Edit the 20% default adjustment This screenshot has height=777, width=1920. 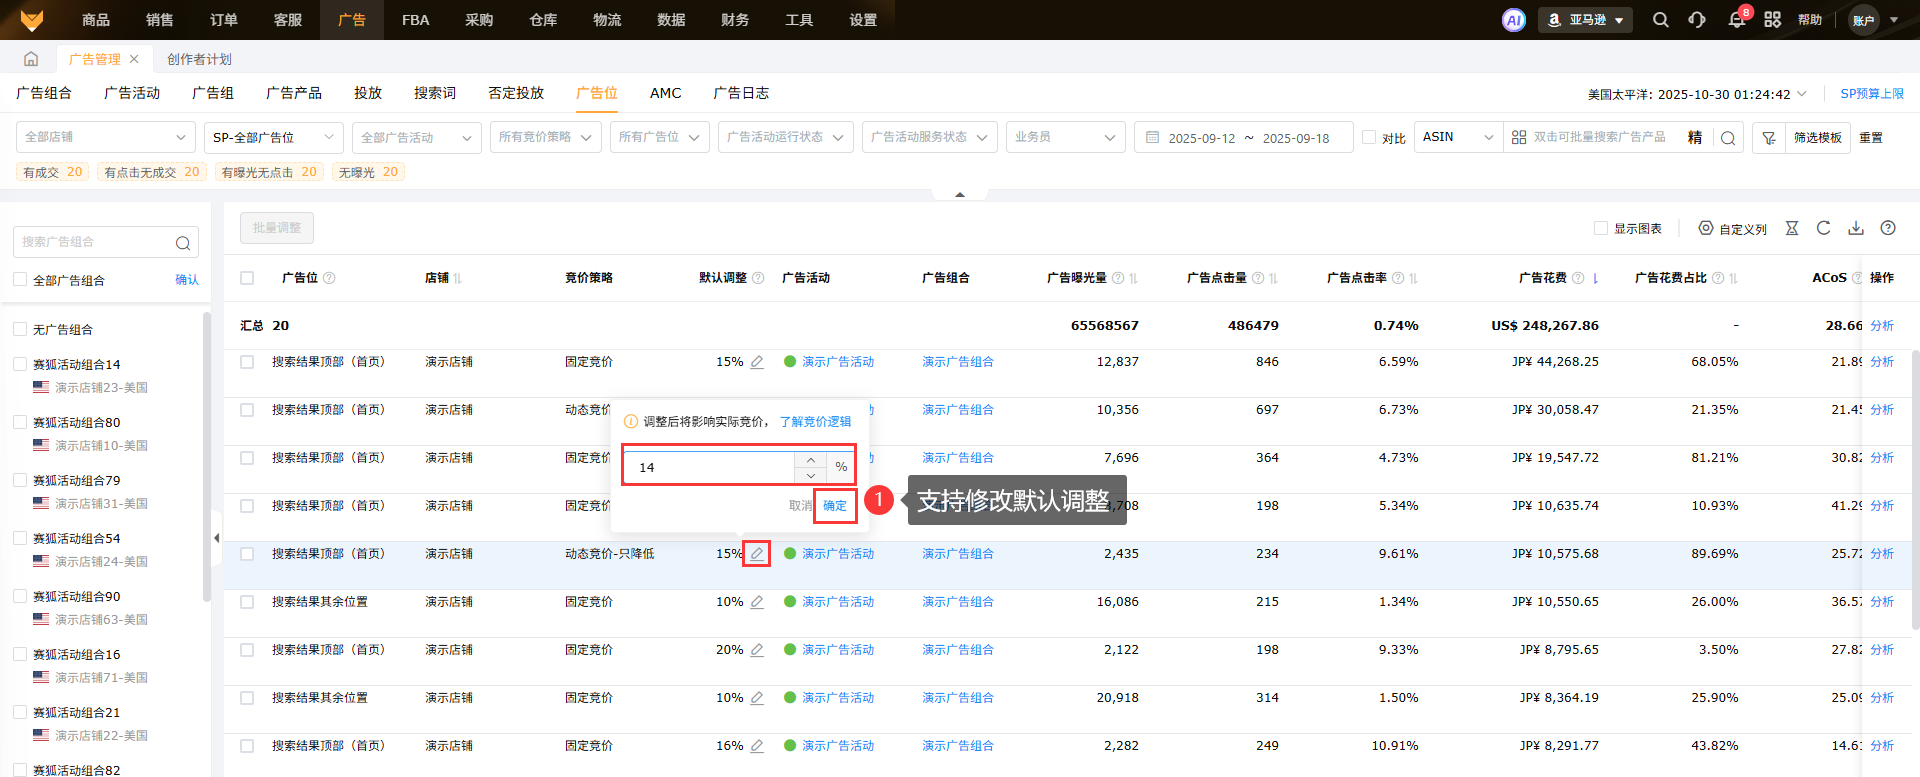click(x=757, y=650)
